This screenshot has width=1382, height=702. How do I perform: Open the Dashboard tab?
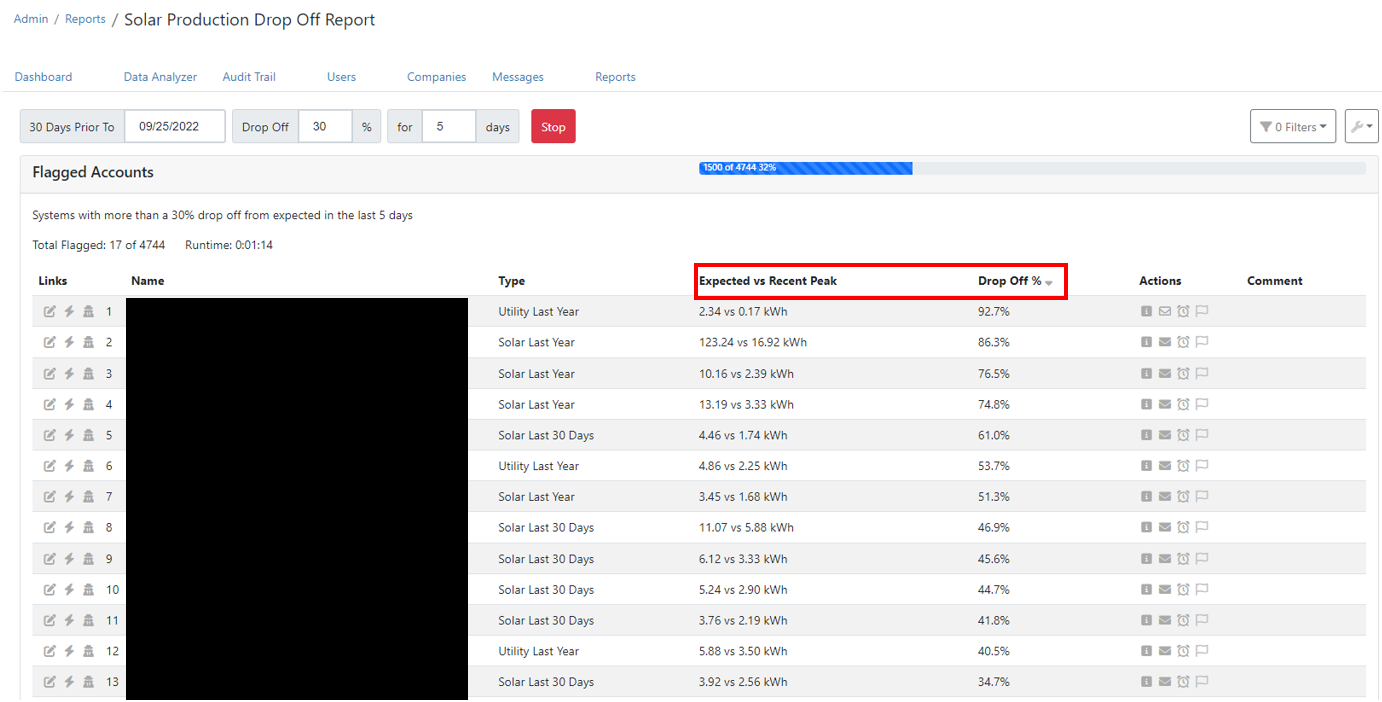pyautogui.click(x=43, y=77)
